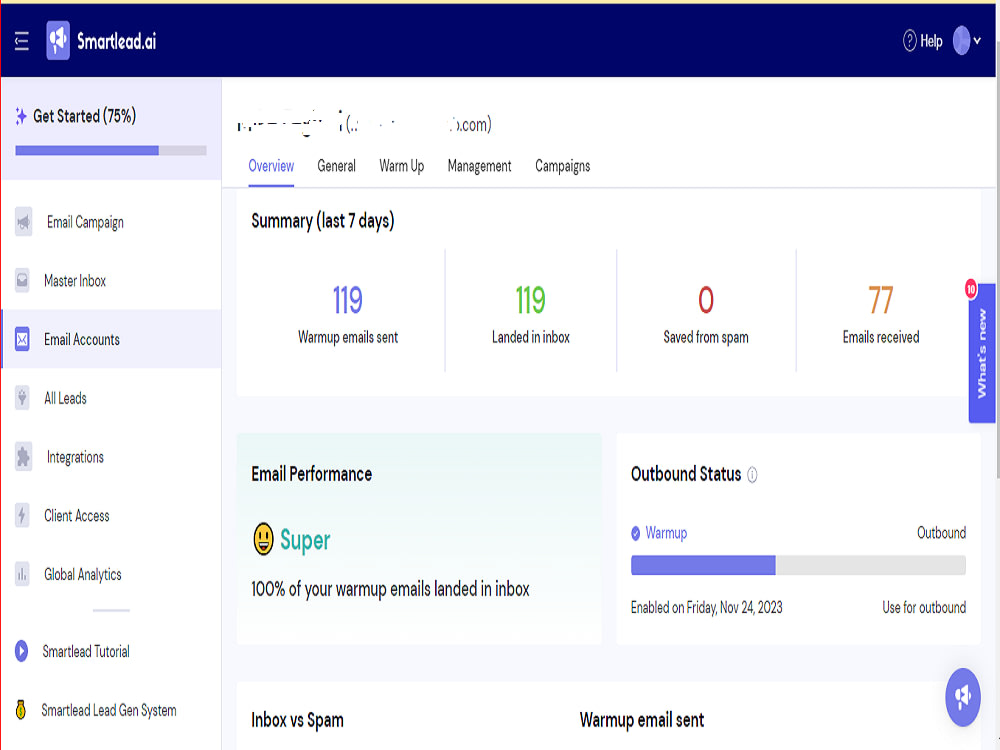
Task: Collapse the sidebar with the hamburger icon
Action: (21, 41)
